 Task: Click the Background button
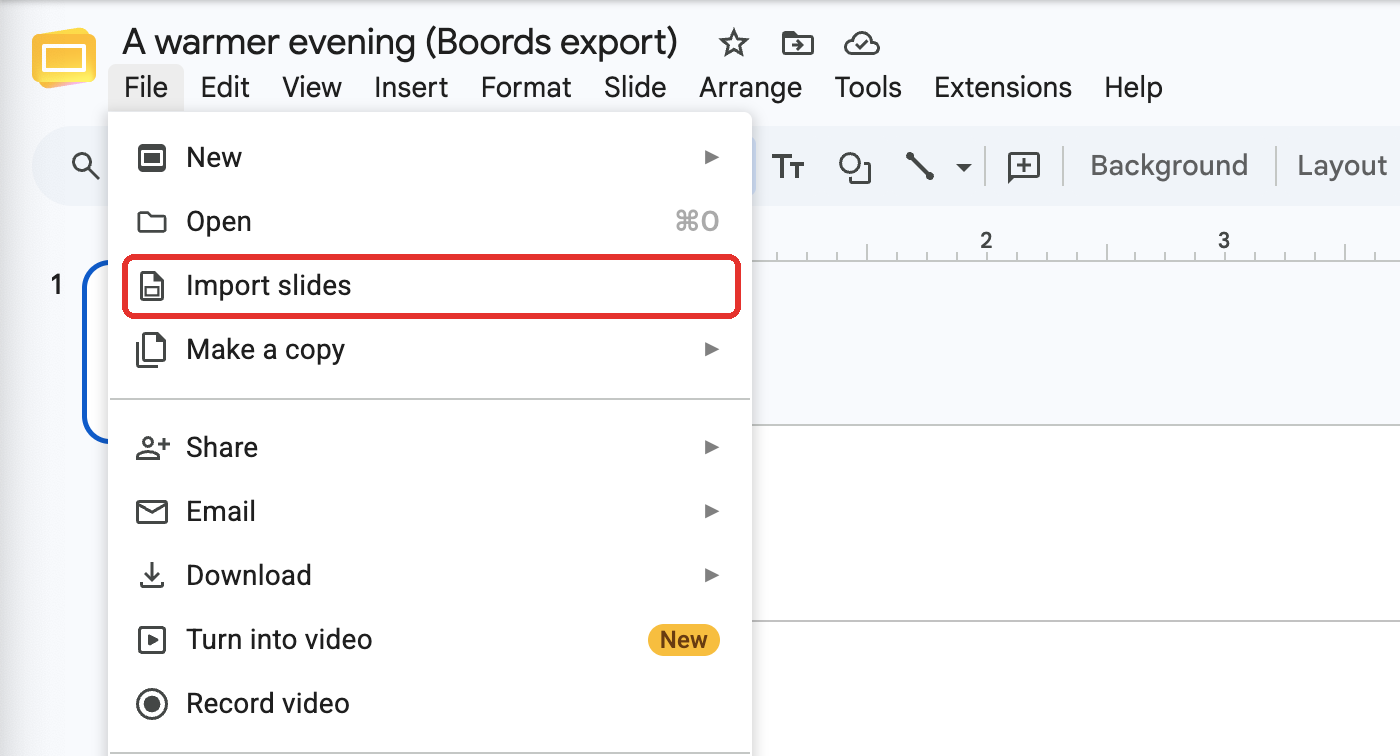[x=1169, y=165]
